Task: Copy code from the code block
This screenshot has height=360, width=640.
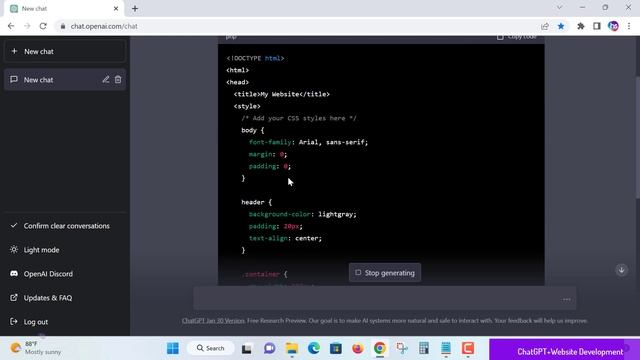Action: click(516, 37)
